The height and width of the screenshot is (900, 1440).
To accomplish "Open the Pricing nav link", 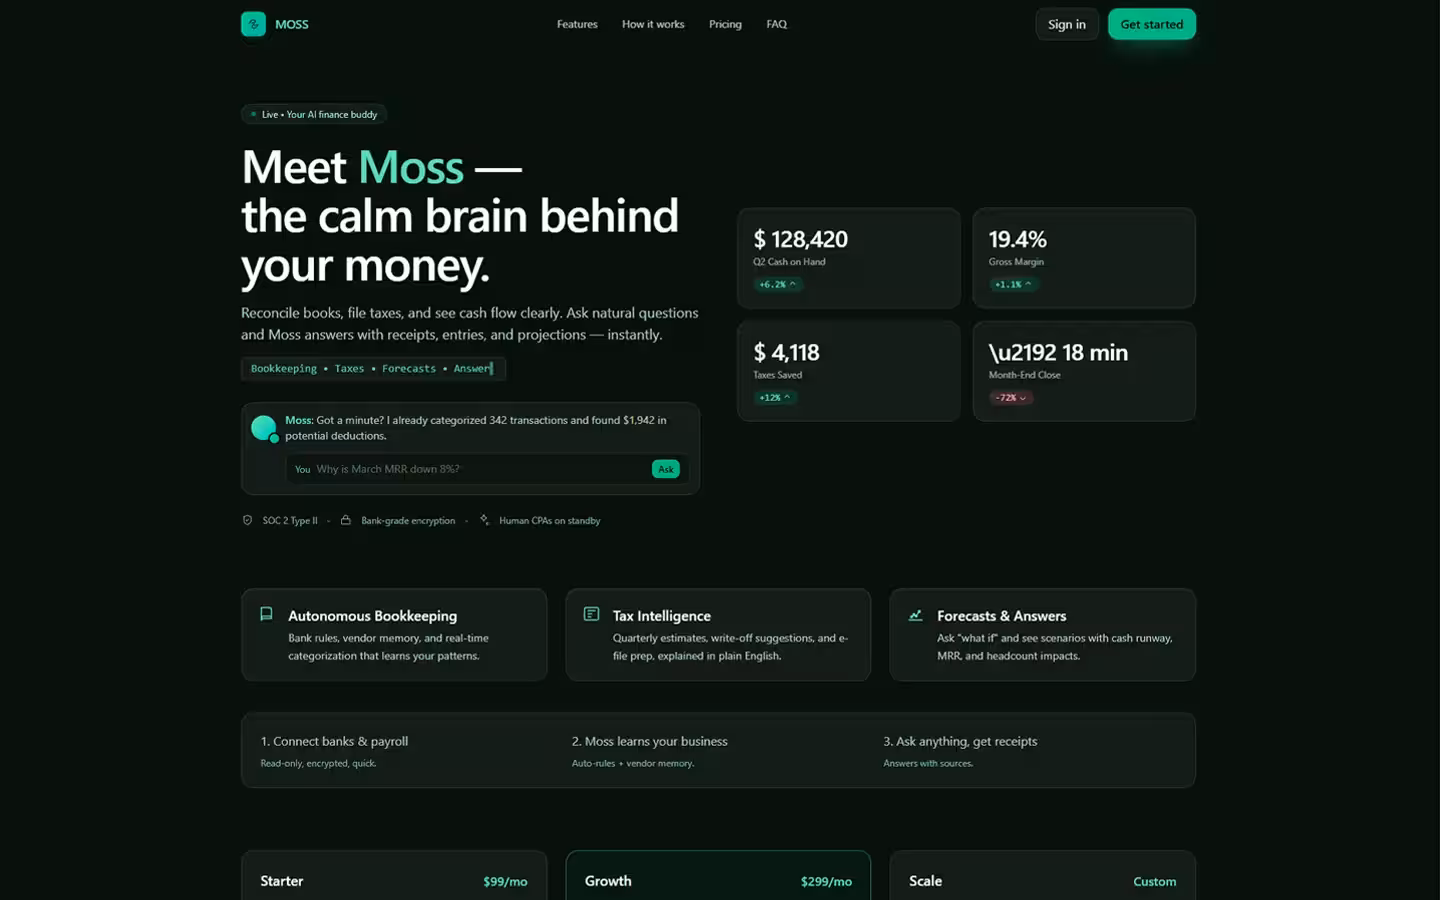I will click(x=725, y=24).
